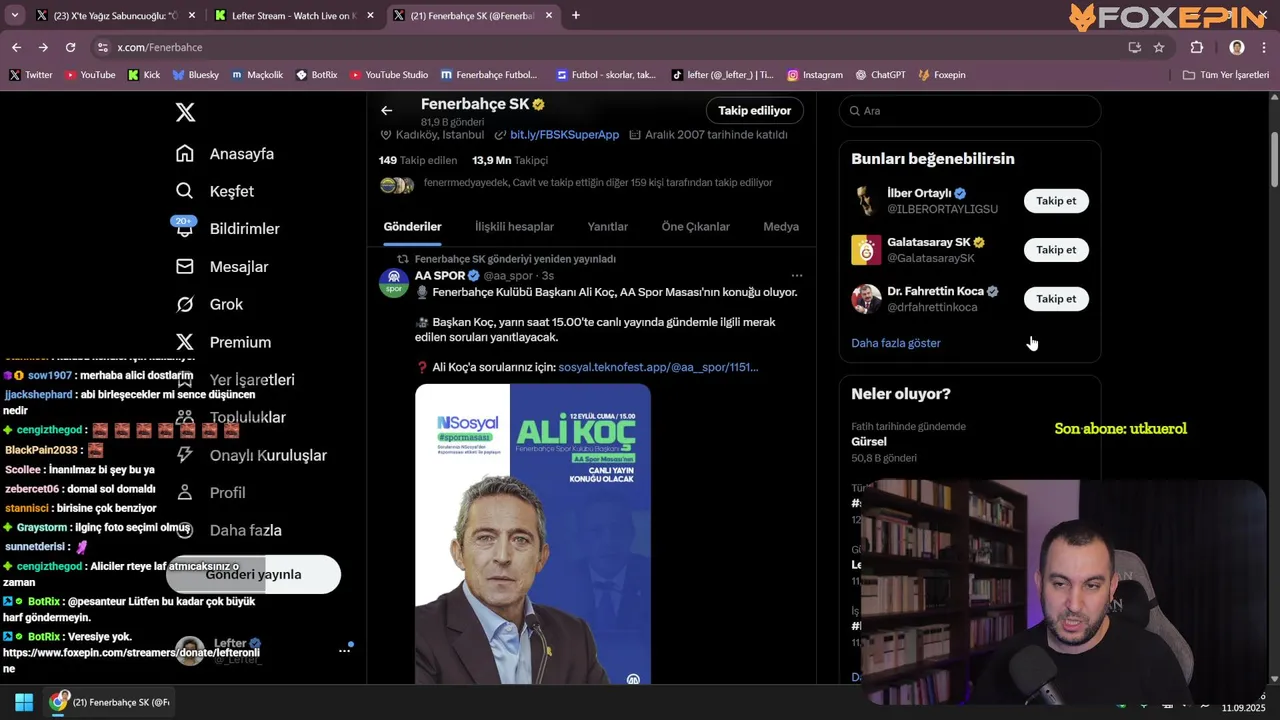
Task: Click the address bar x.com/Fenerbahce
Action: tap(600, 47)
